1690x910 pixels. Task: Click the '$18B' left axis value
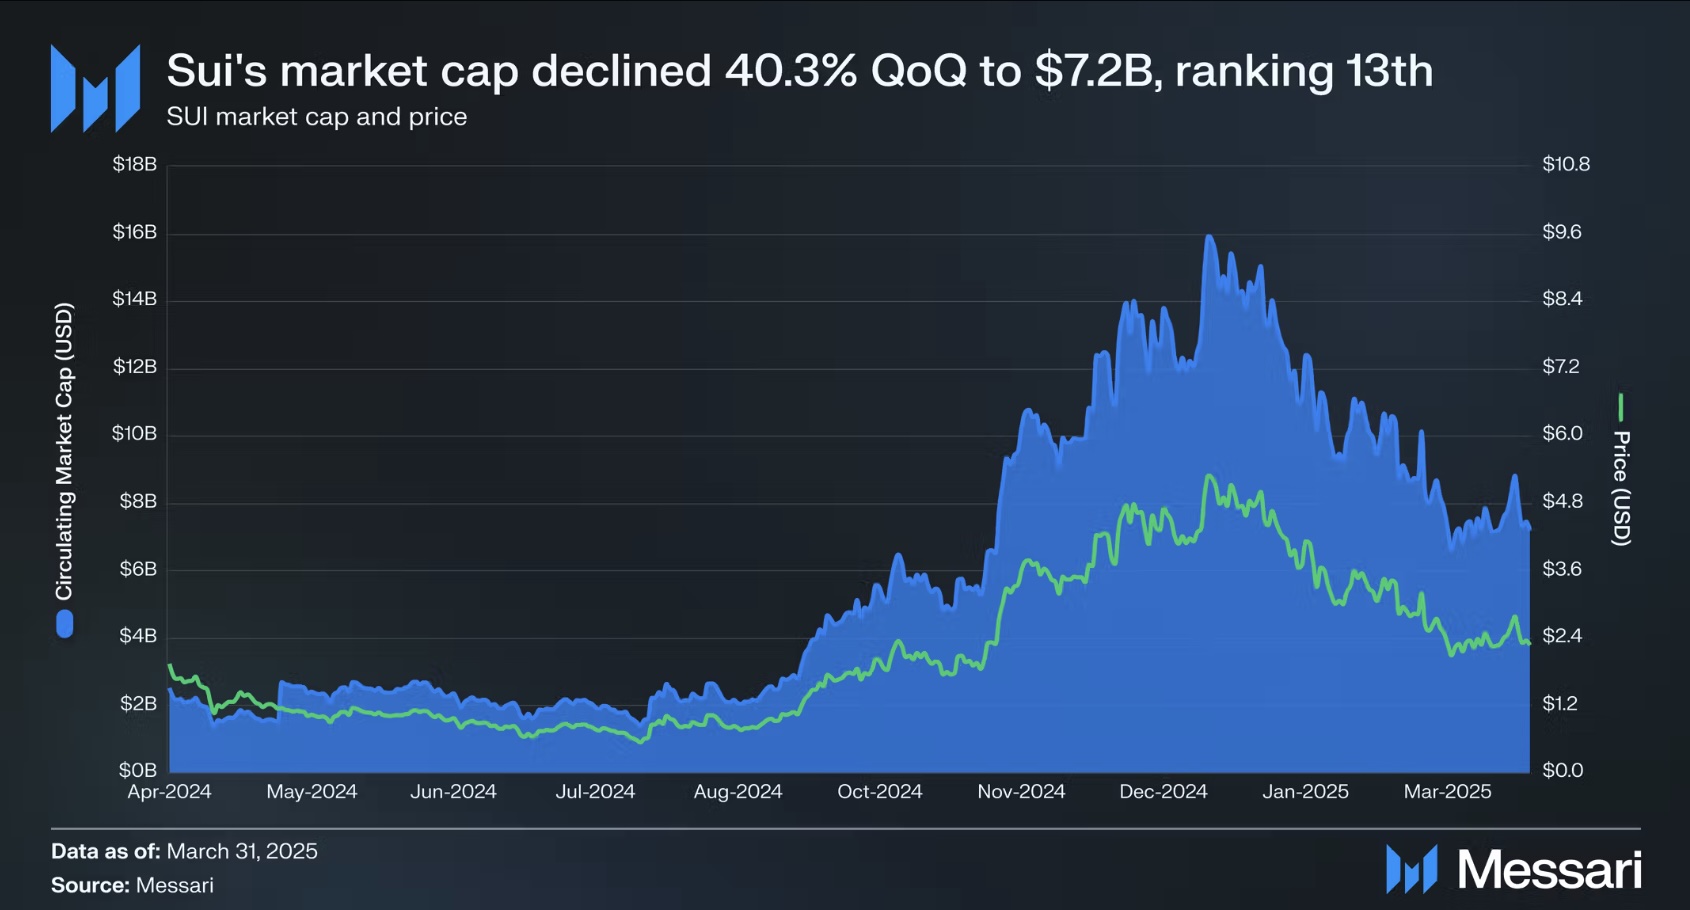click(135, 164)
